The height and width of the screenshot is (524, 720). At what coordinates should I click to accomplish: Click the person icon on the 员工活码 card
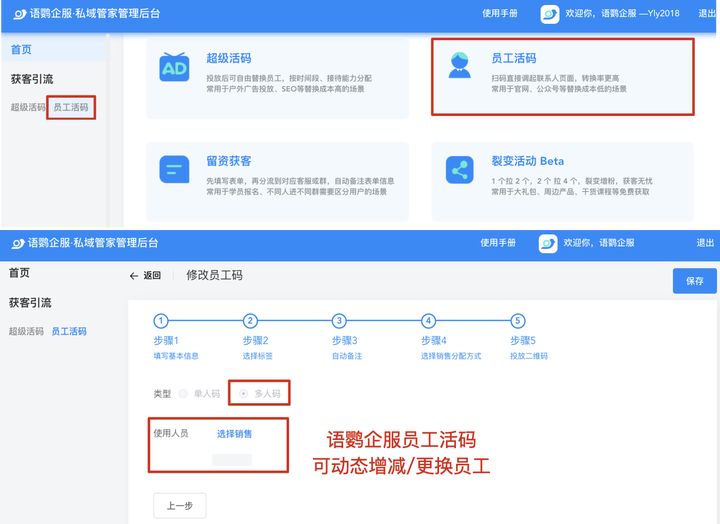coord(460,66)
